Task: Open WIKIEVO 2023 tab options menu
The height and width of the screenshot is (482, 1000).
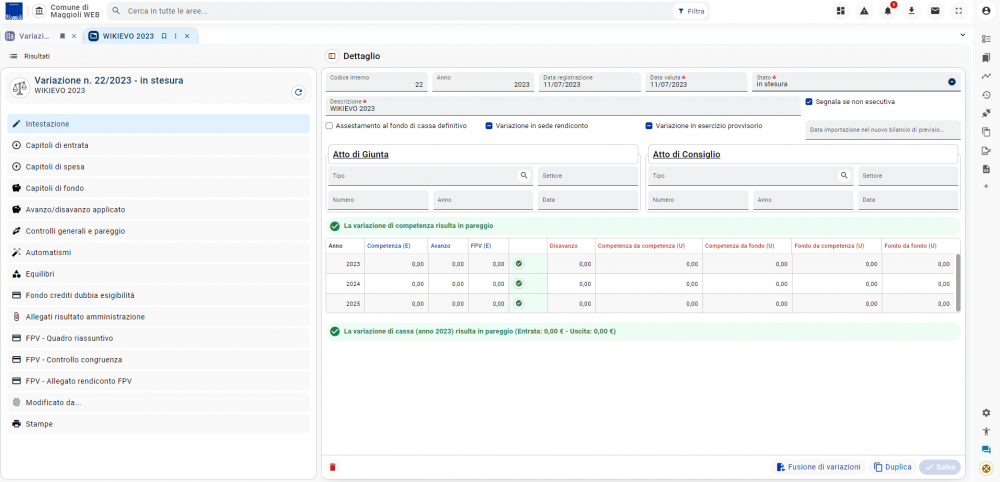Action: click(175, 36)
